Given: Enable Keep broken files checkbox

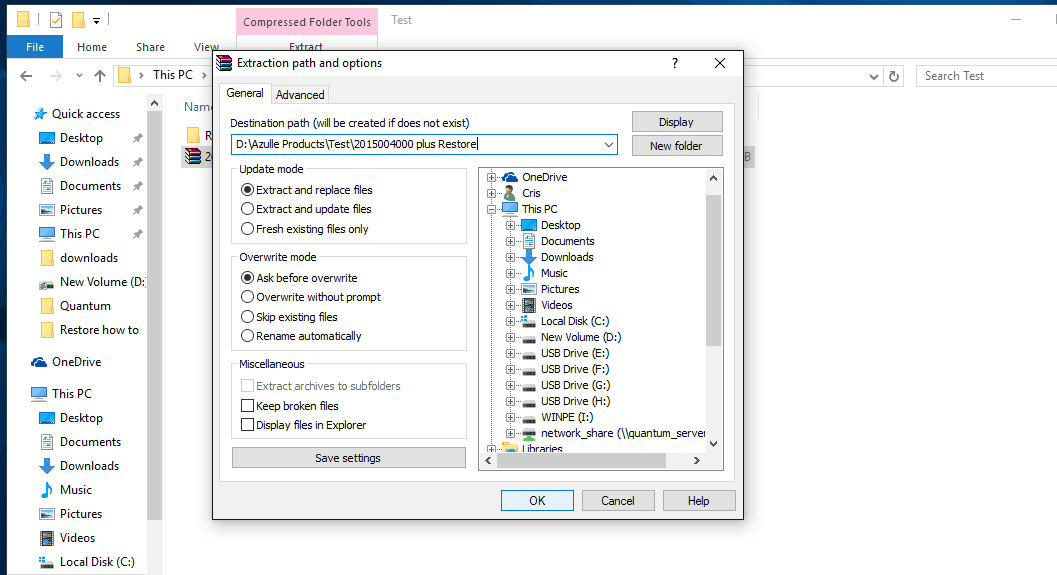Looking at the screenshot, I should (248, 406).
